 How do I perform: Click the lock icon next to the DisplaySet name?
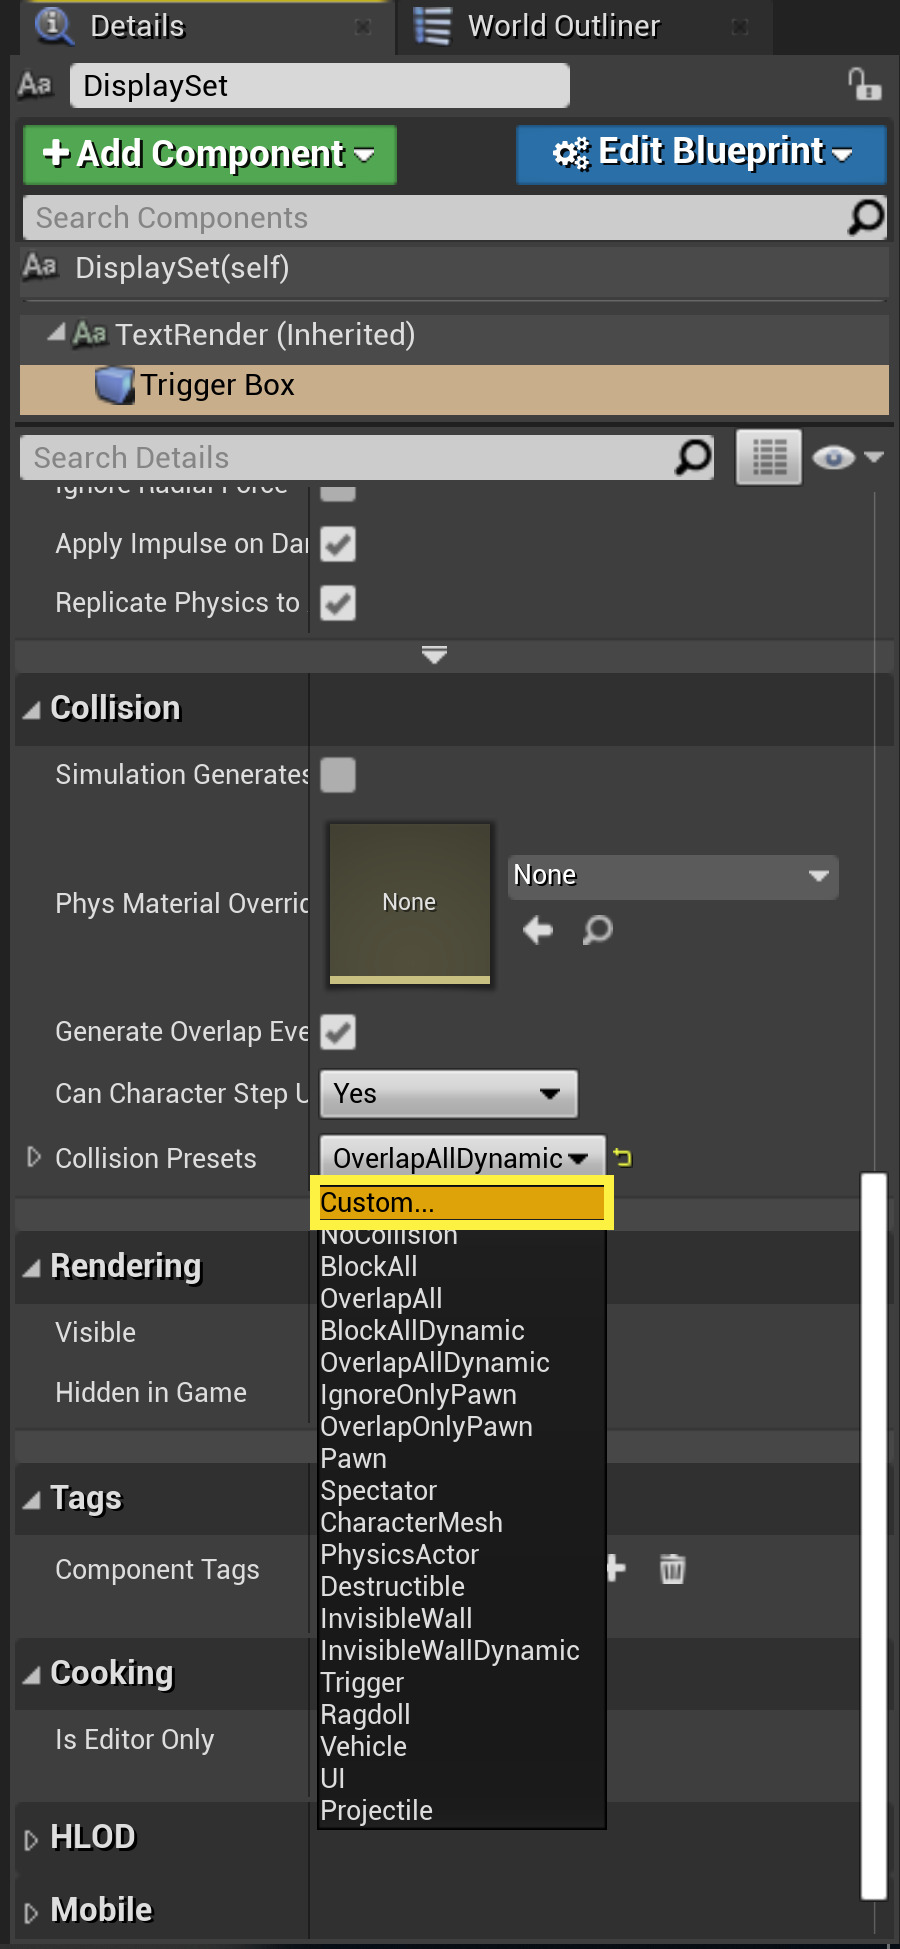tap(864, 84)
